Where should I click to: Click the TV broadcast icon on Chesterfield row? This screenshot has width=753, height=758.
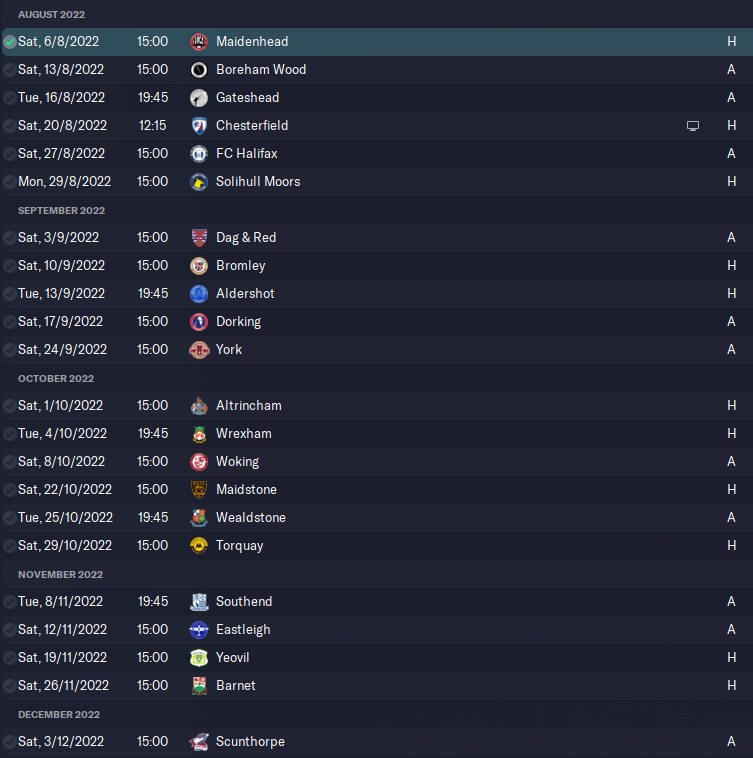[693, 126]
